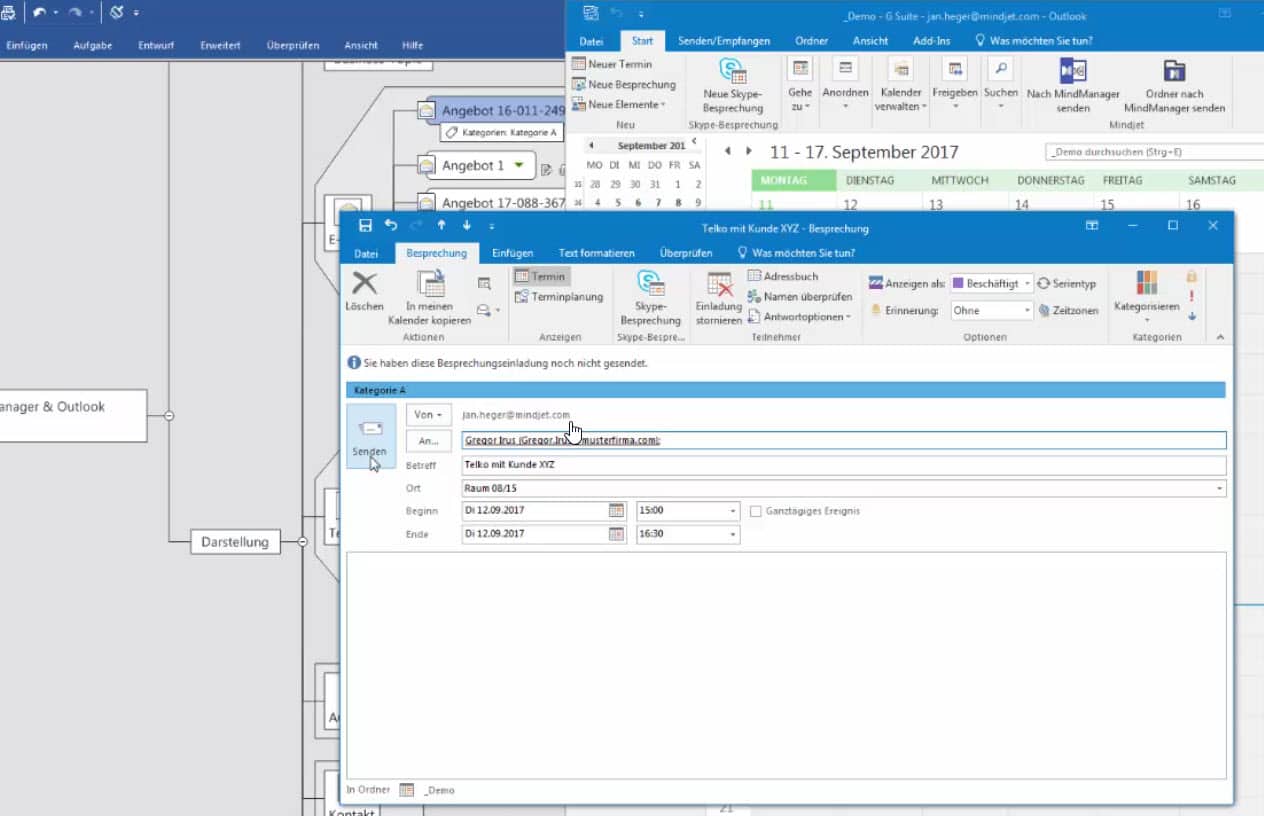Click the save icon in meeting title bar
This screenshot has width=1264, height=816.
365,226
